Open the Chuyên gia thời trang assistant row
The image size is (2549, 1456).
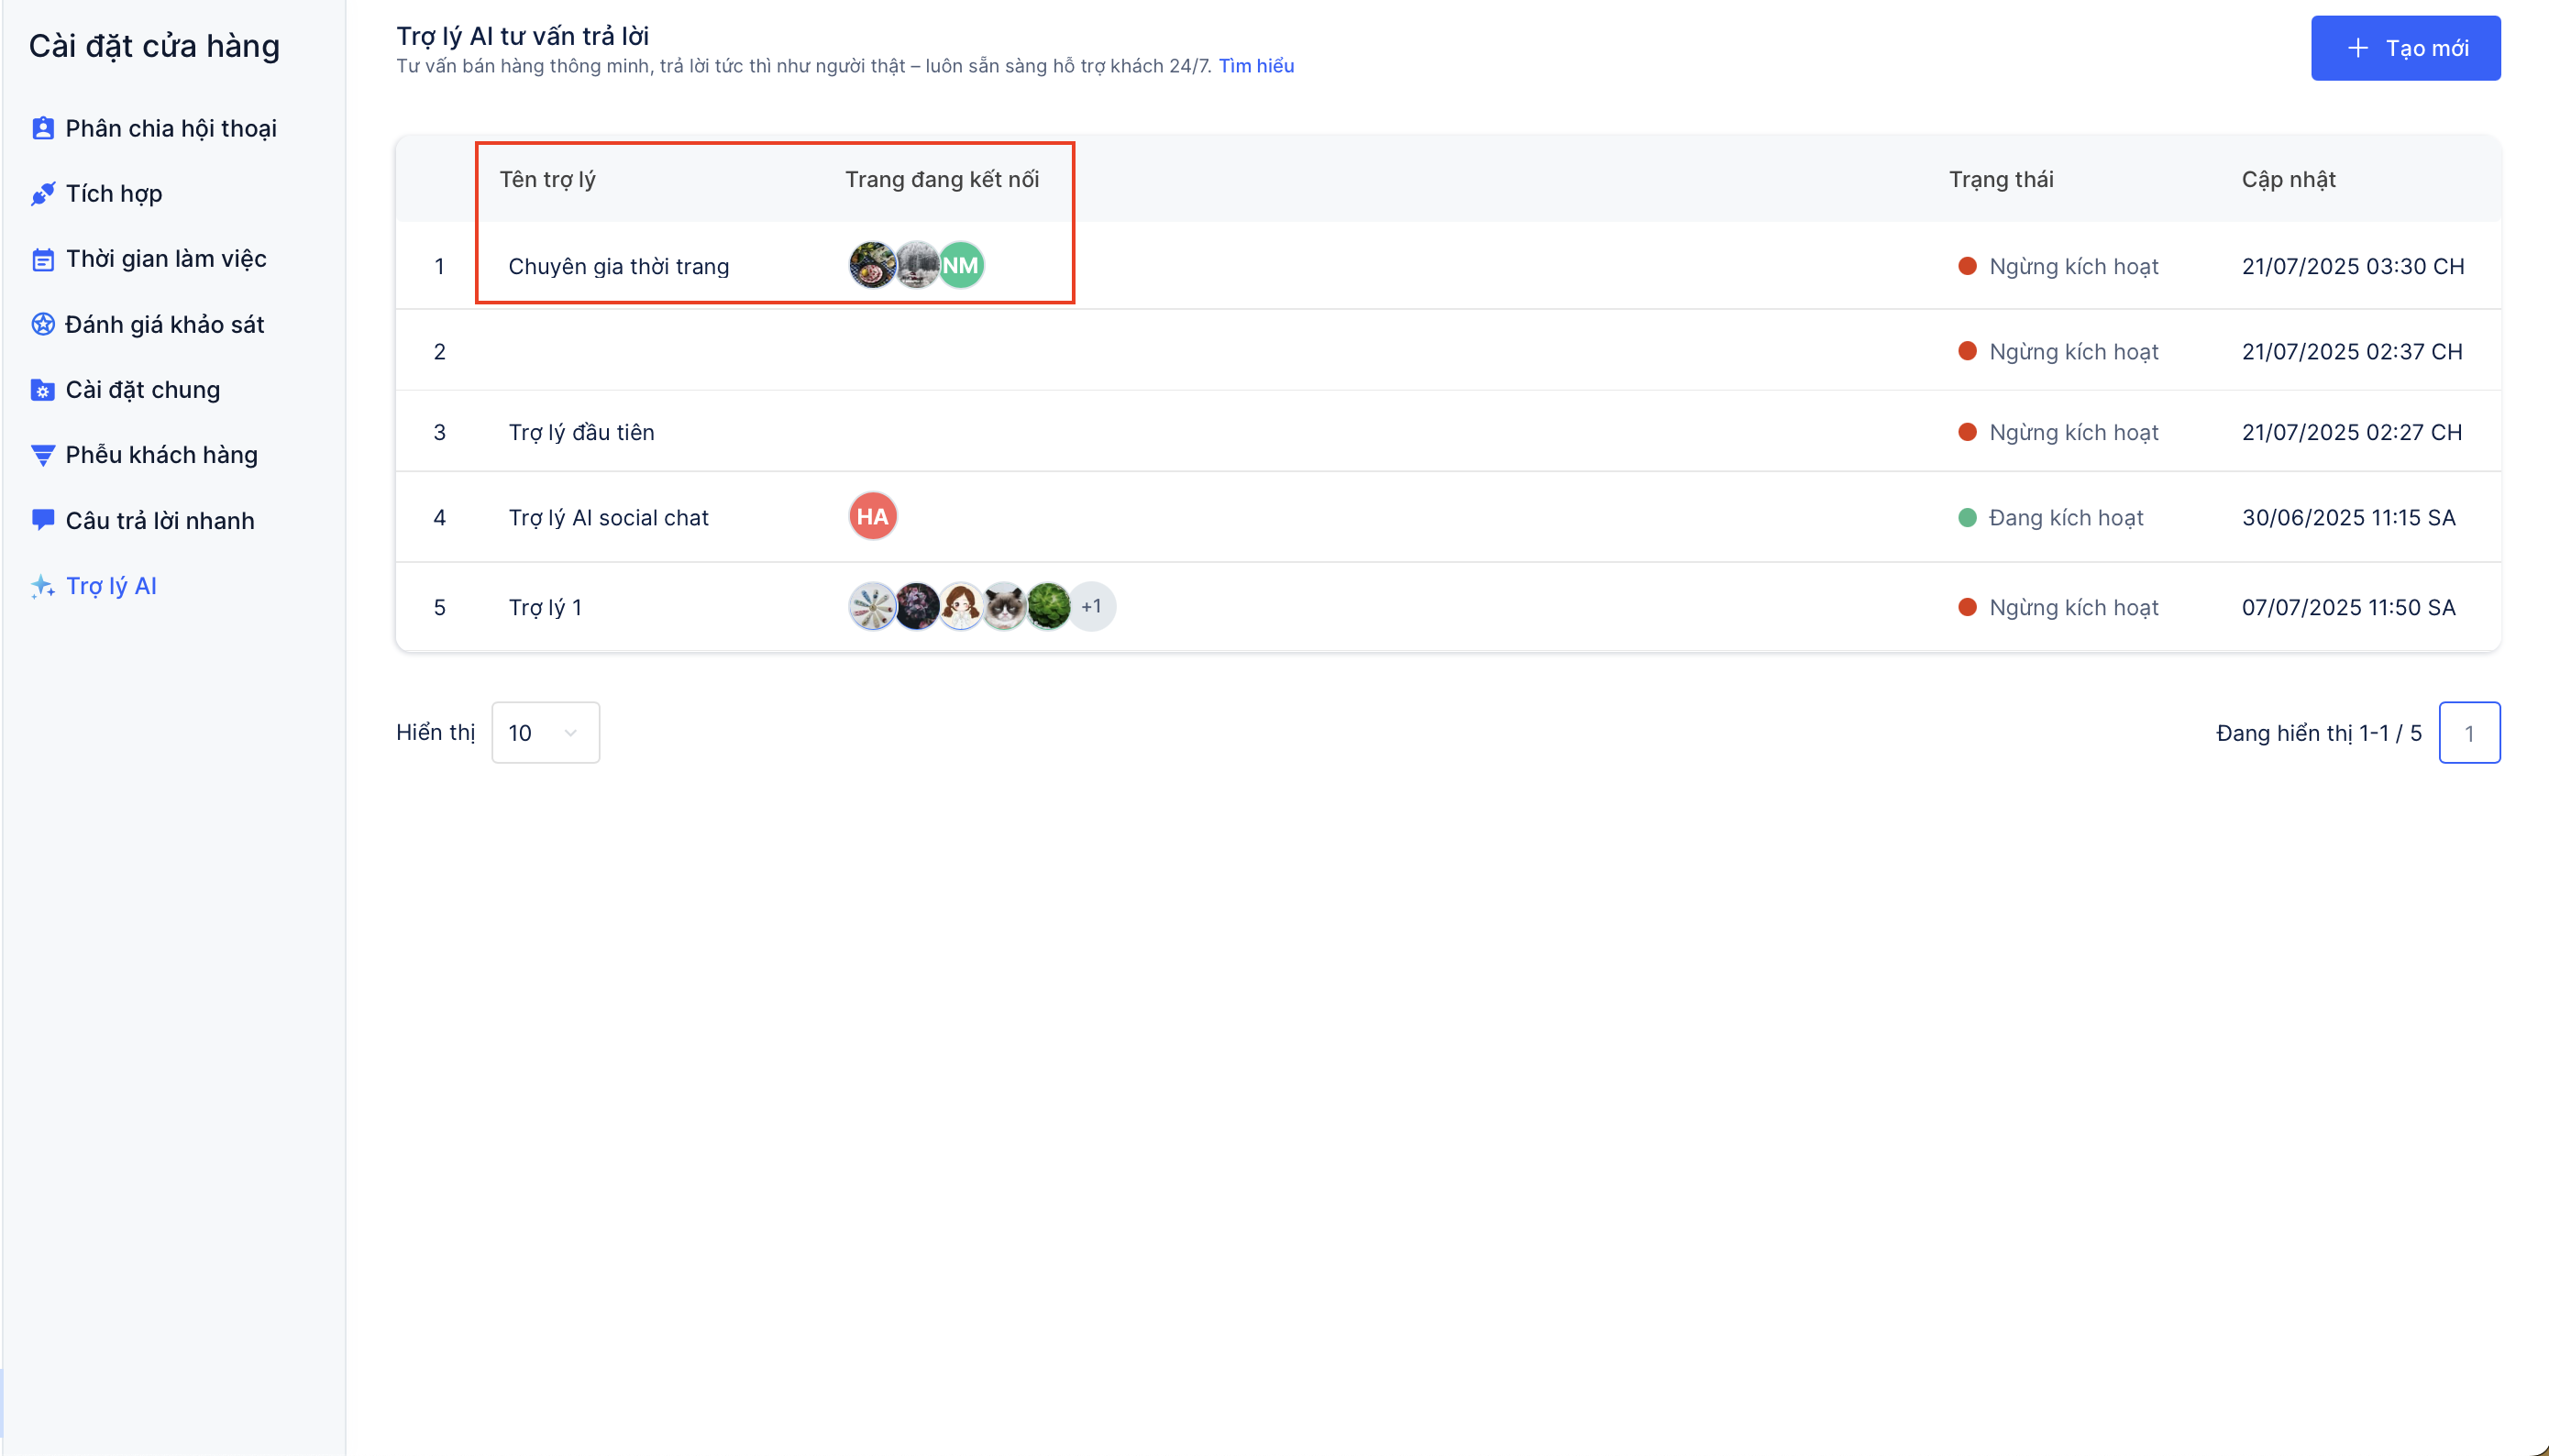point(618,266)
